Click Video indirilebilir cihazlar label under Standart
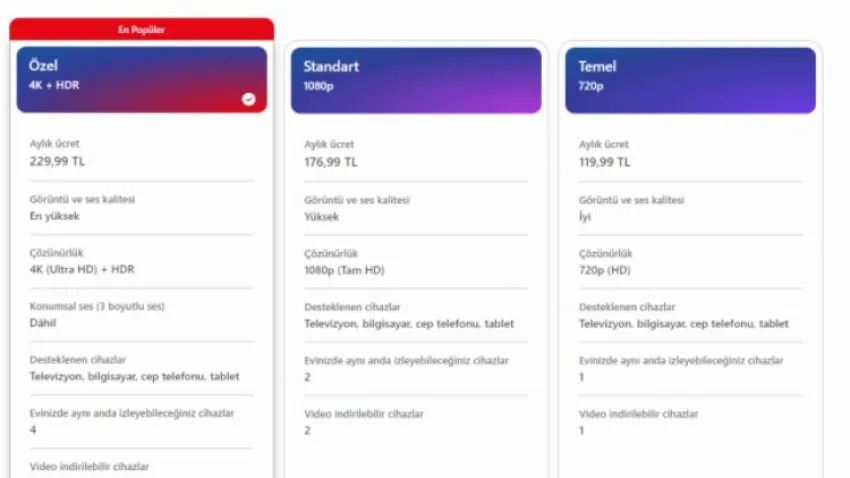Image resolution: width=850 pixels, height=478 pixels. tap(363, 414)
